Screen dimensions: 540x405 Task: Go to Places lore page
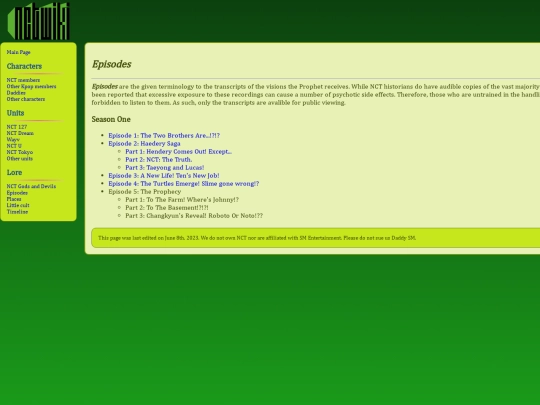(x=14, y=199)
